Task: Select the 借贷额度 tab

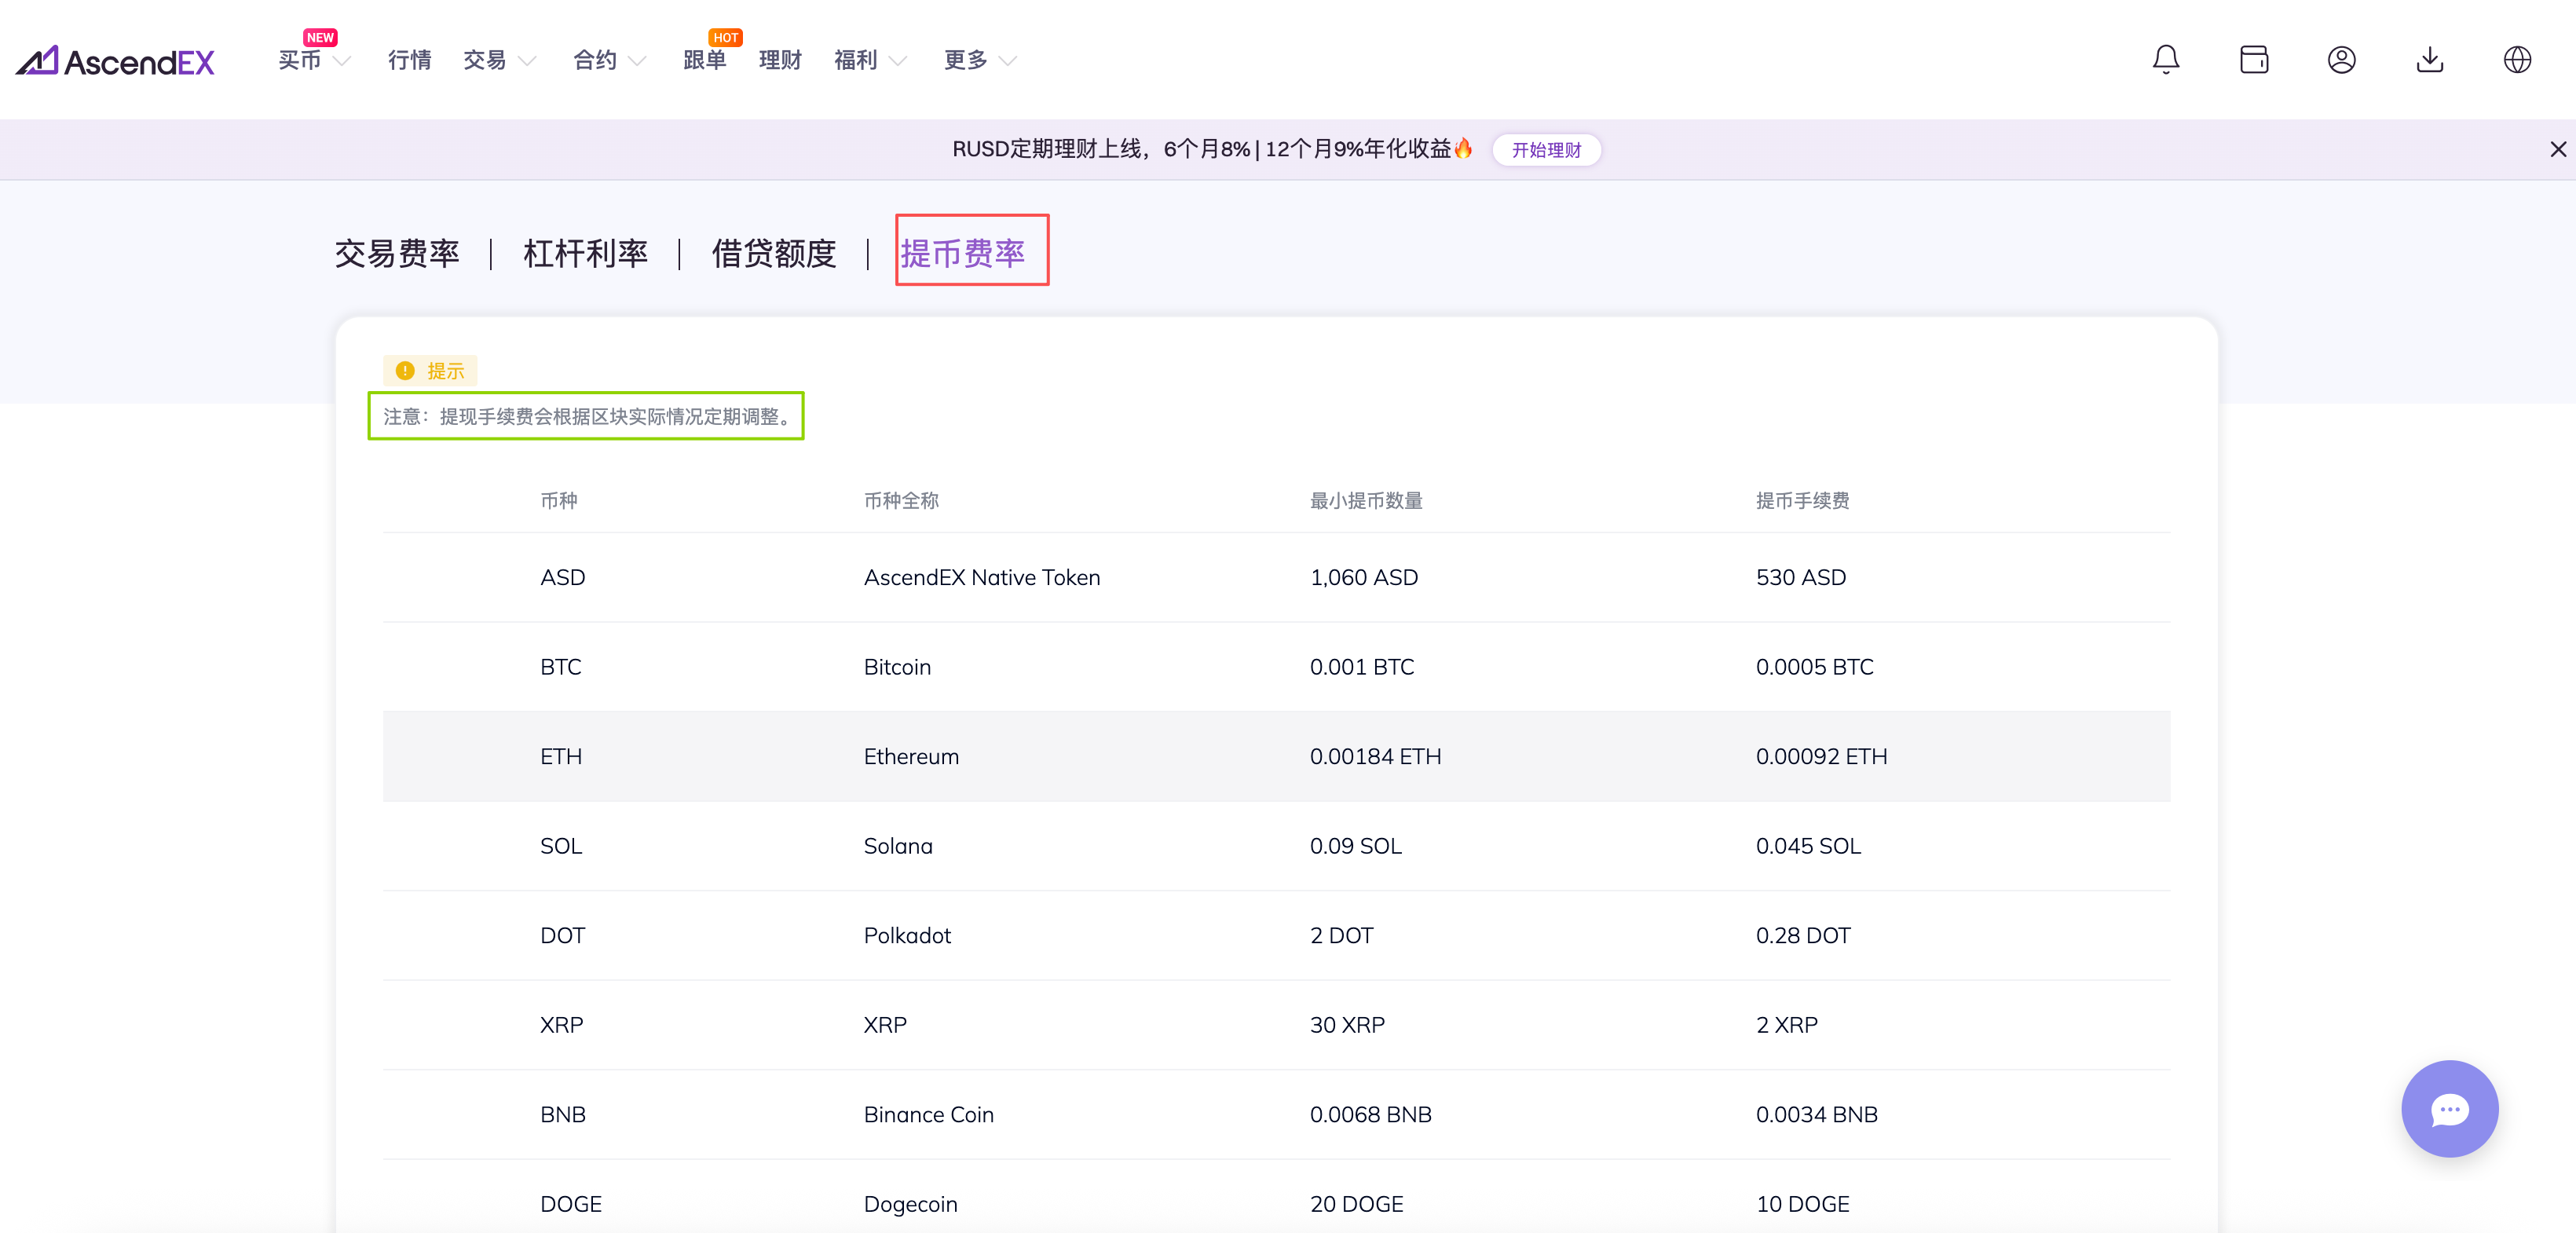Action: tap(773, 253)
